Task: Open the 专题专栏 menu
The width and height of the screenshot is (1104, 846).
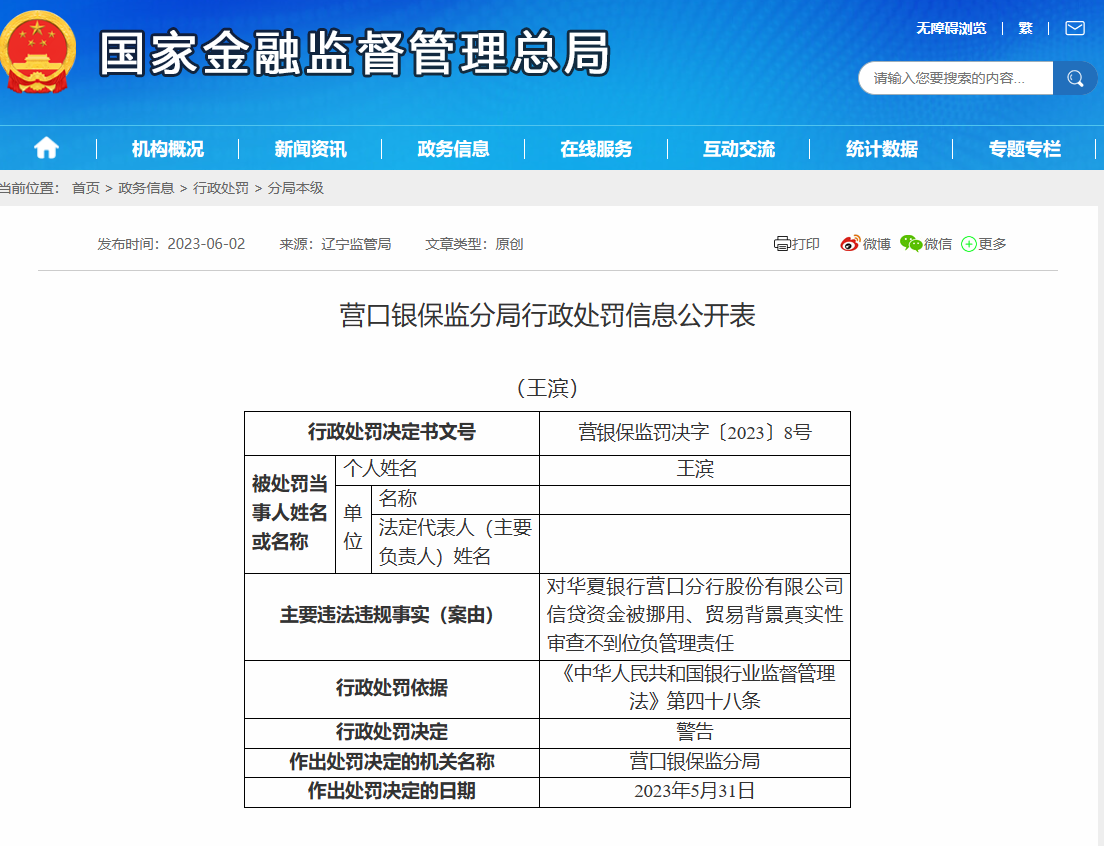Action: pyautogui.click(x=1024, y=149)
